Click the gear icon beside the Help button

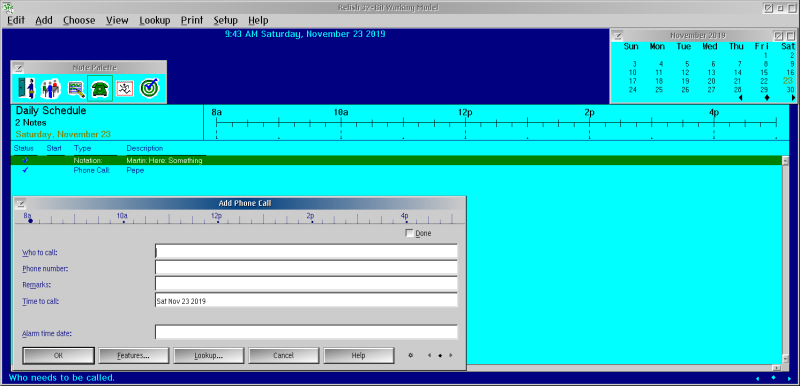click(x=410, y=355)
